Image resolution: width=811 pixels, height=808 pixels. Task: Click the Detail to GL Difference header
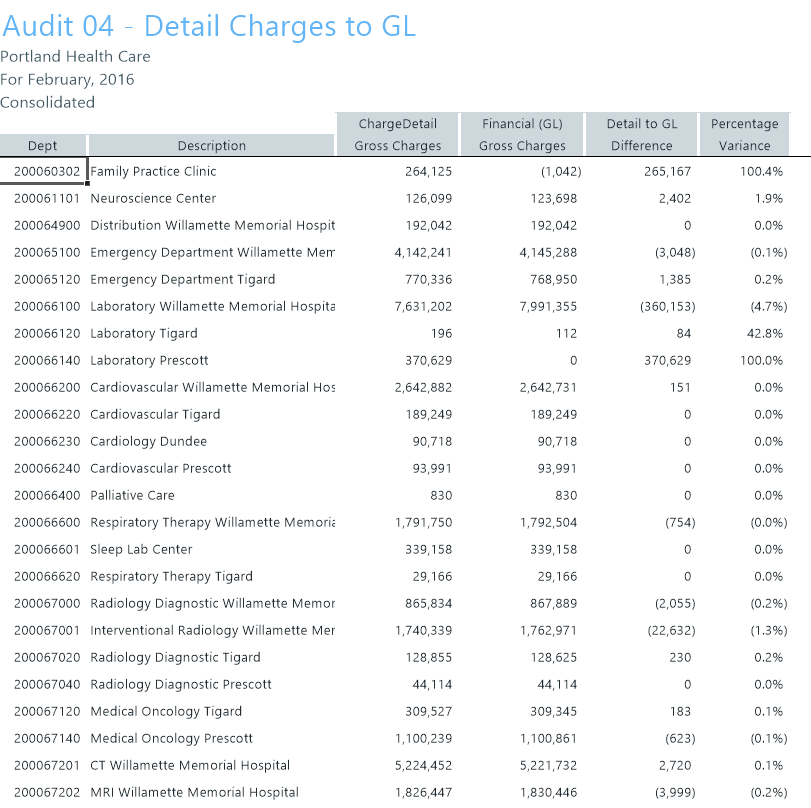tap(641, 135)
